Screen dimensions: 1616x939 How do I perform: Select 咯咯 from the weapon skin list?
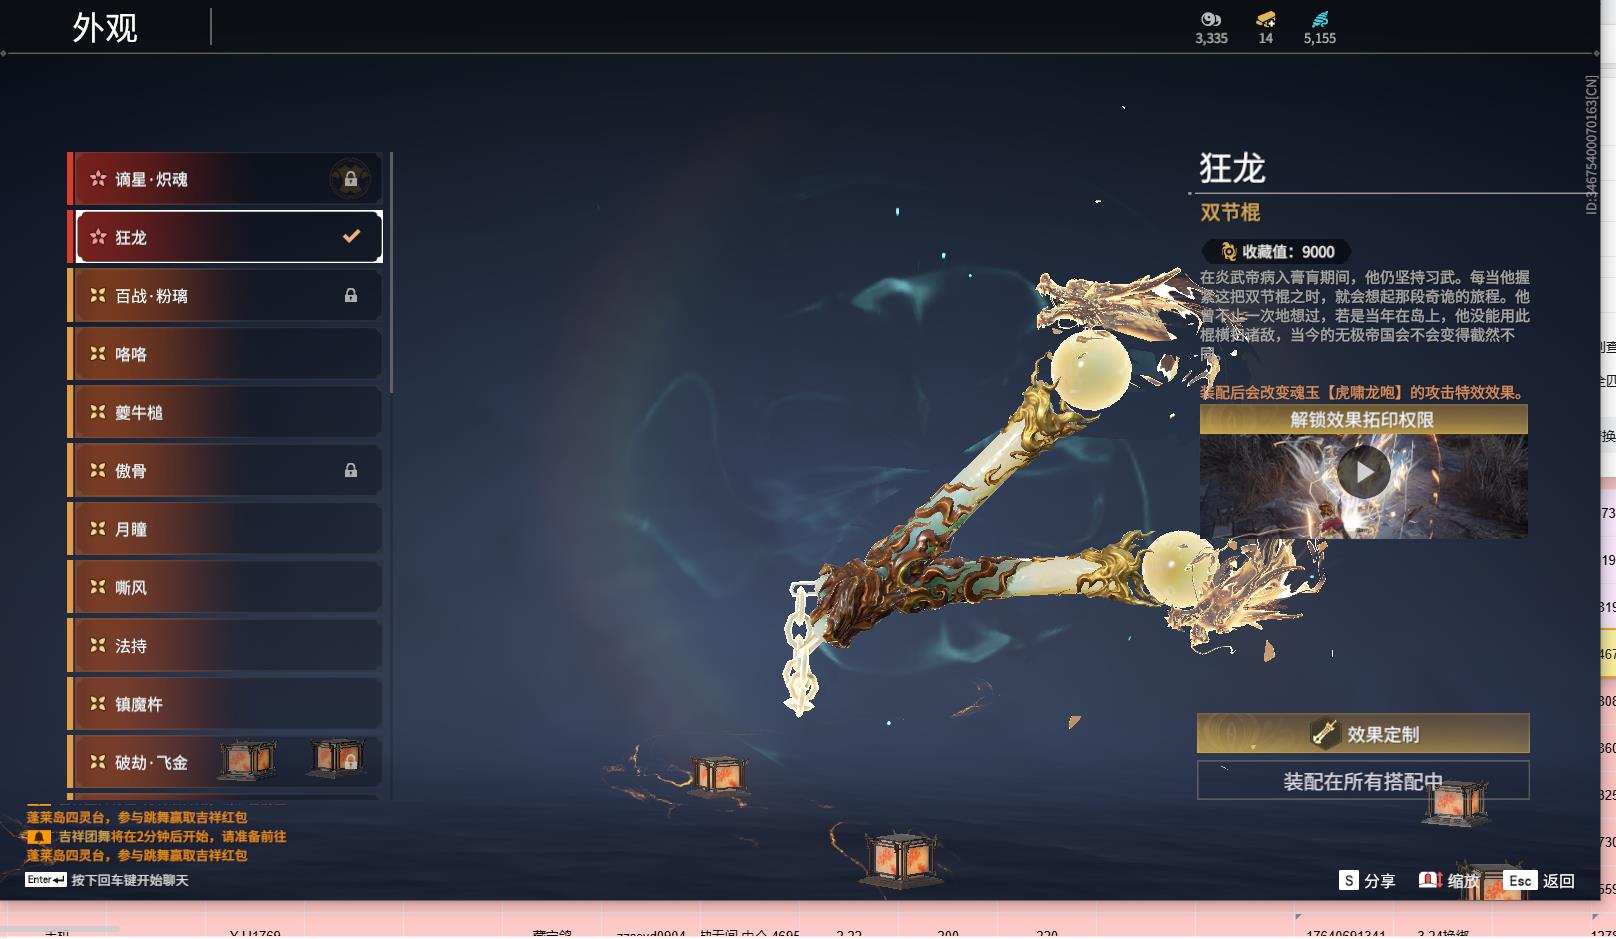[x=224, y=353]
